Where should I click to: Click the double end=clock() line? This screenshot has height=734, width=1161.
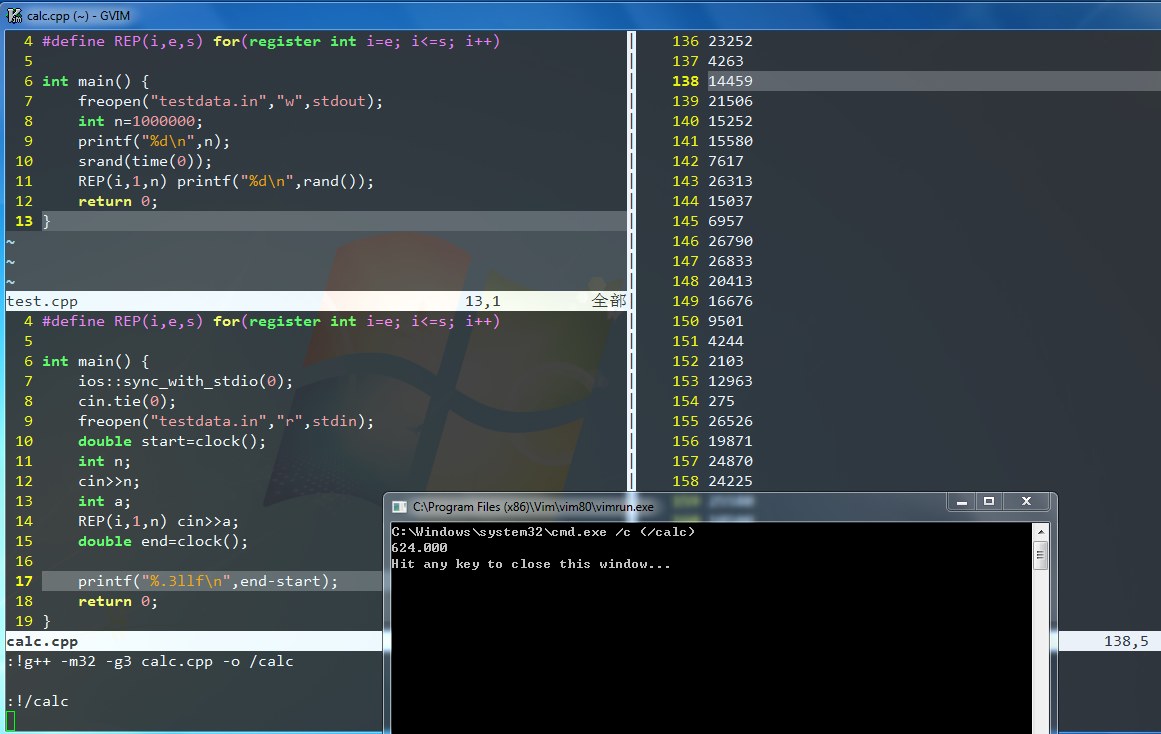[x=163, y=541]
